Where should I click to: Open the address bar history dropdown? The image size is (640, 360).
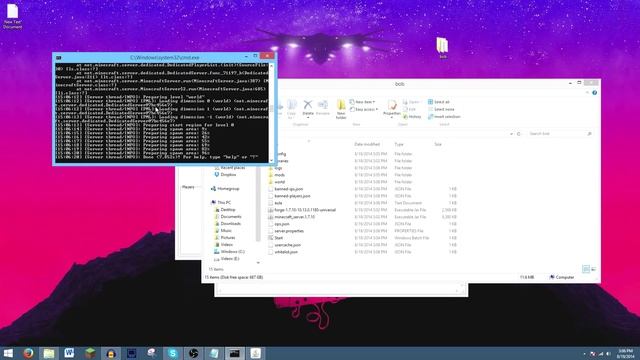(511, 134)
